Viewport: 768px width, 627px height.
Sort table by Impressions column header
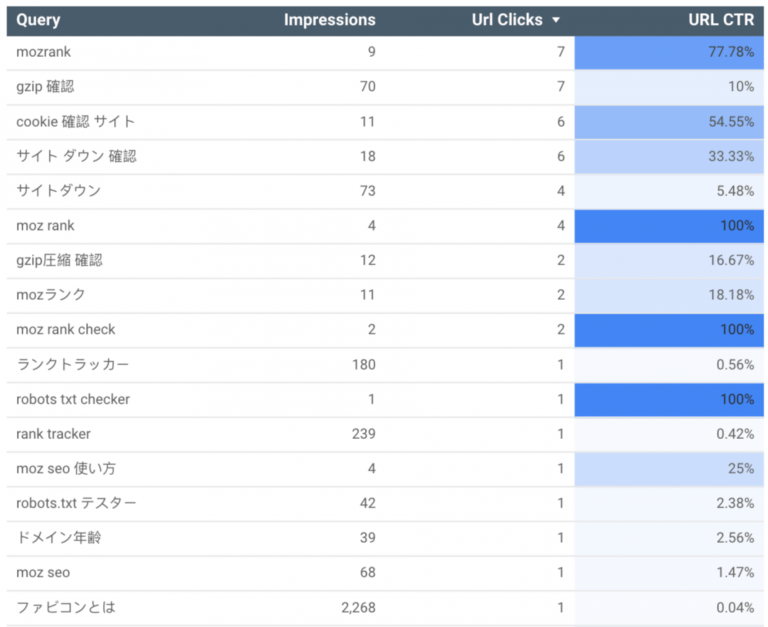click(330, 20)
